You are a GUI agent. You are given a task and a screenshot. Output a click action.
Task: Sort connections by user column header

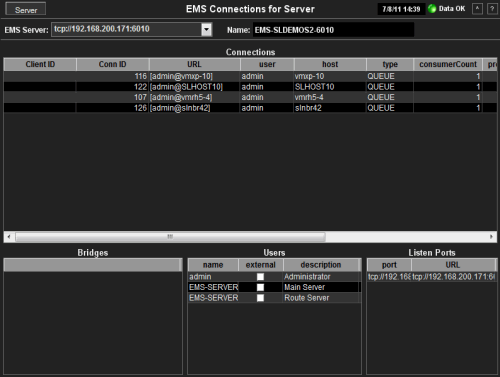tap(267, 64)
